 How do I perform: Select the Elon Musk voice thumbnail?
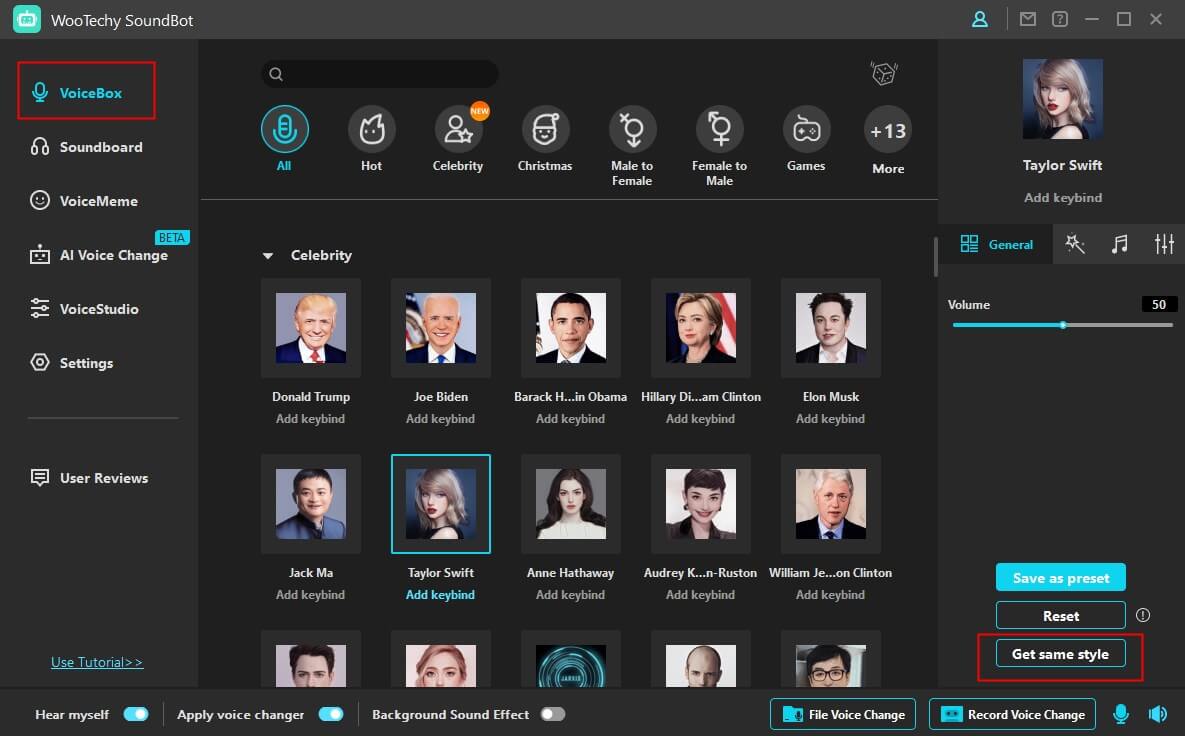click(x=830, y=328)
